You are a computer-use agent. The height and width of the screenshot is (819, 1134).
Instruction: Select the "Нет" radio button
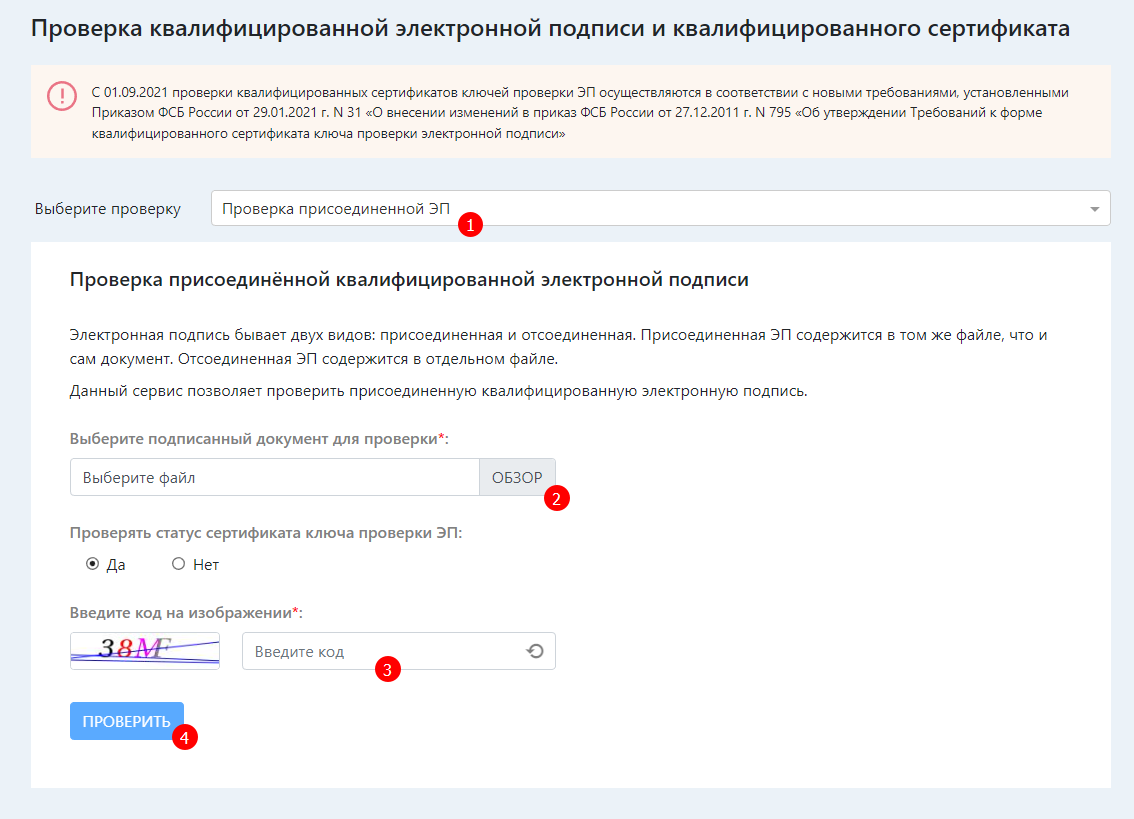(x=178, y=564)
